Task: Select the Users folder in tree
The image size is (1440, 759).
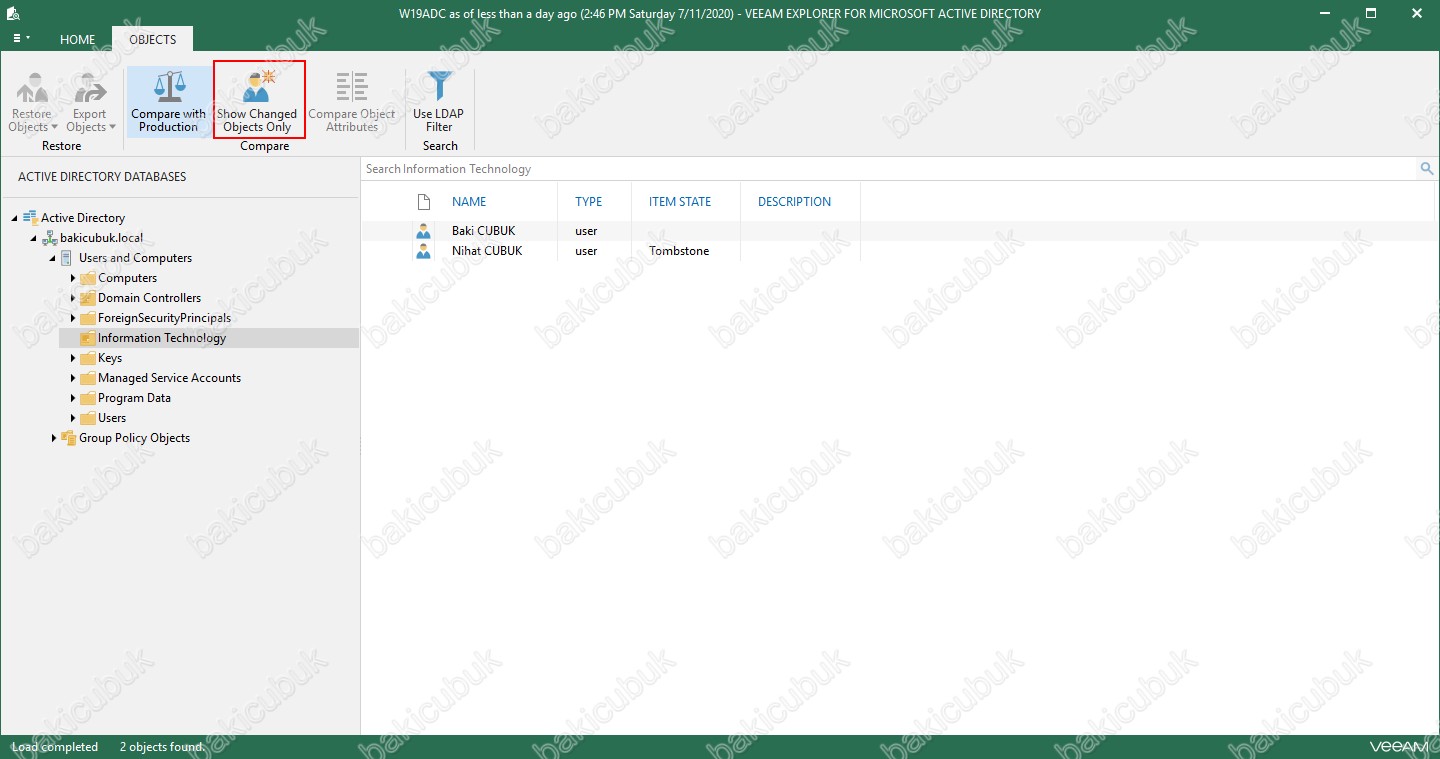Action: coord(112,418)
